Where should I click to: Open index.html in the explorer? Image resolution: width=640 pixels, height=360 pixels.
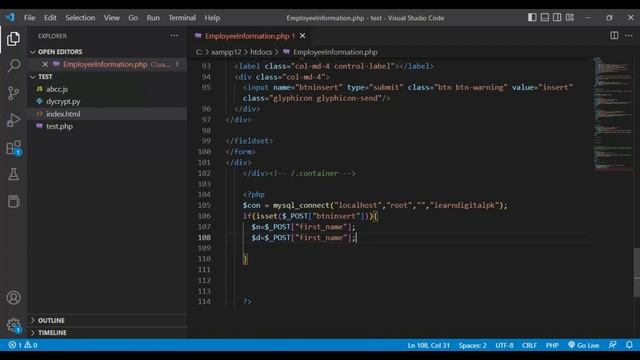click(63, 114)
